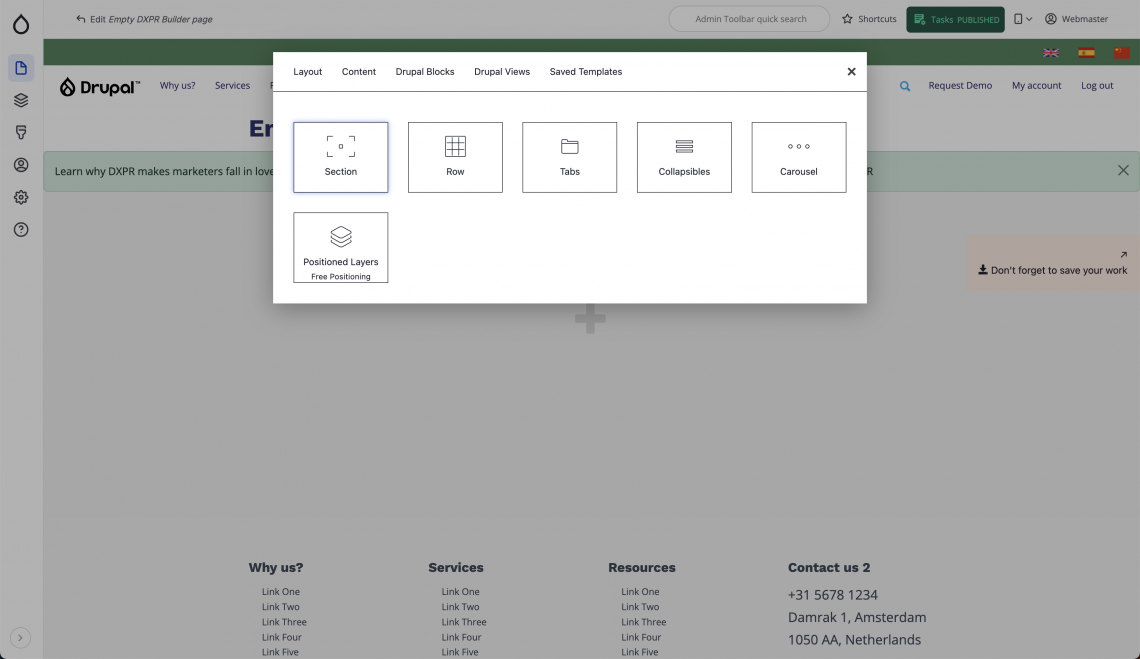
Task: Close the element picker dialog
Action: [x=851, y=71]
